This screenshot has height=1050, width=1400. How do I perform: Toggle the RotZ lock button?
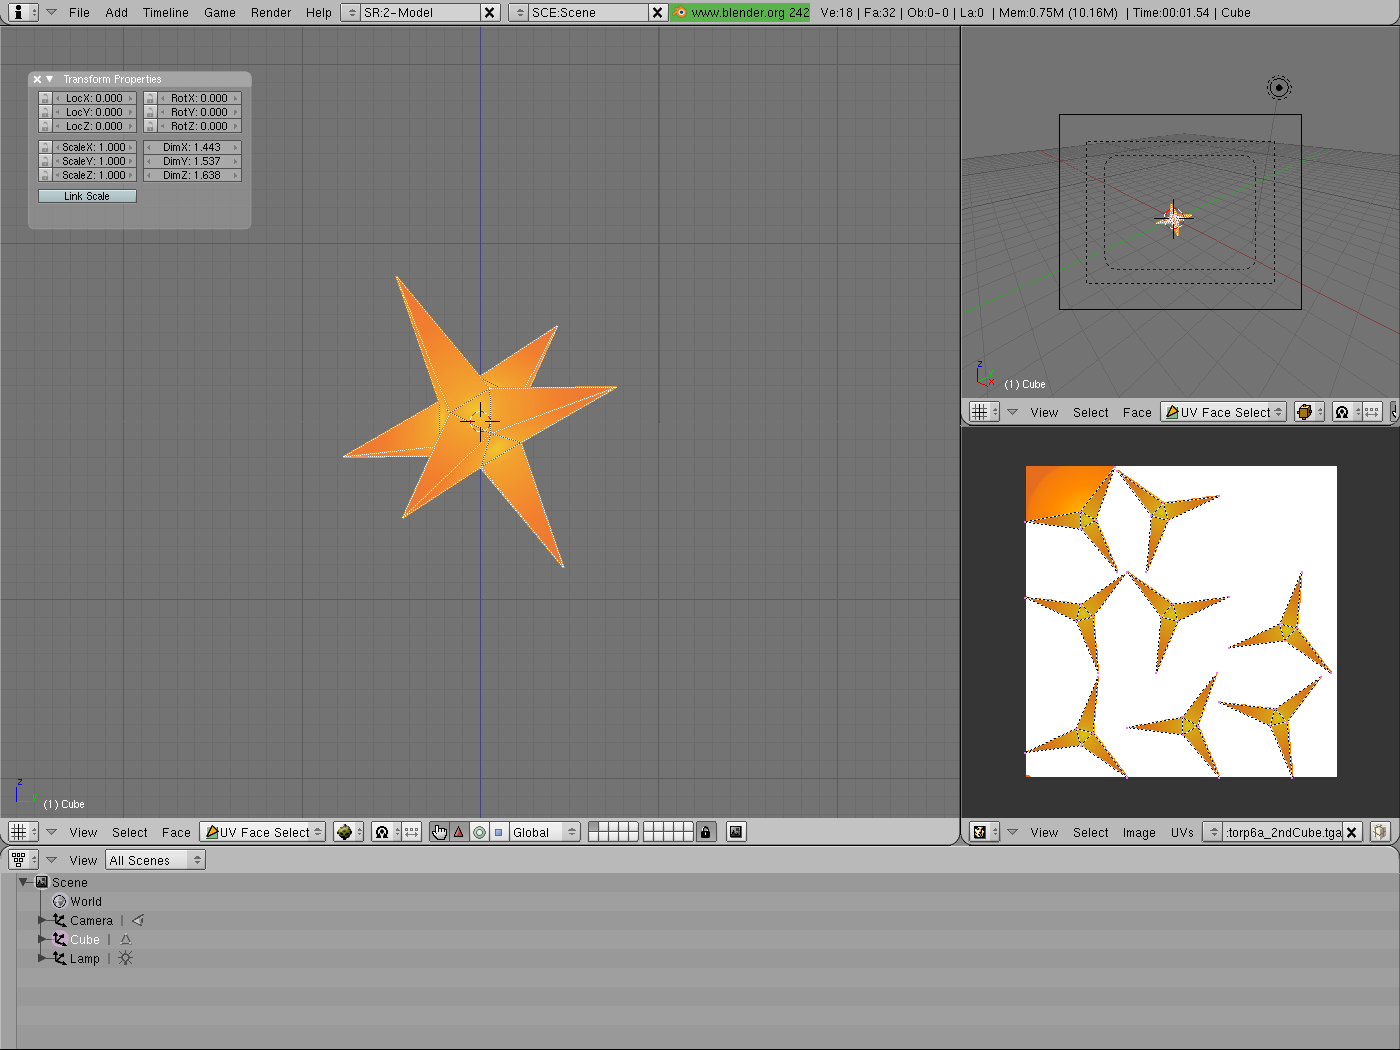point(150,127)
